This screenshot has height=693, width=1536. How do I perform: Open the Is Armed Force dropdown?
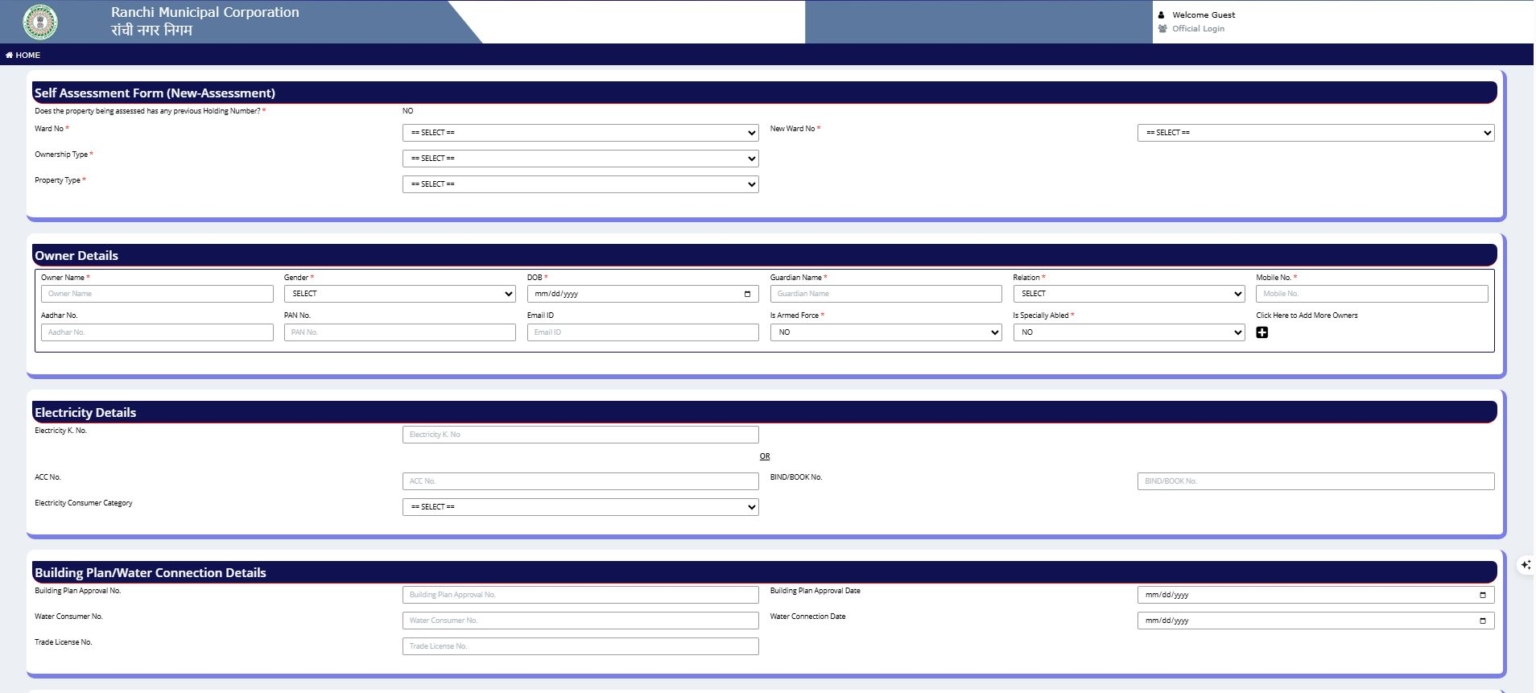pos(886,332)
